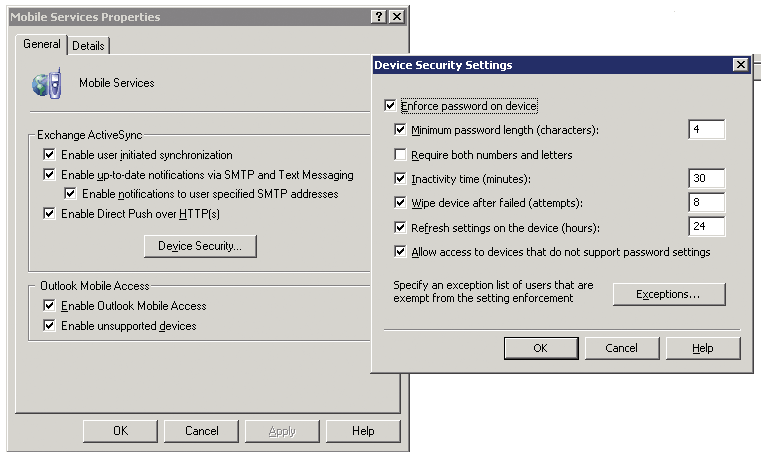This screenshot has height=464, width=761.
Task: Click the inactivity time minutes field
Action: [x=706, y=179]
